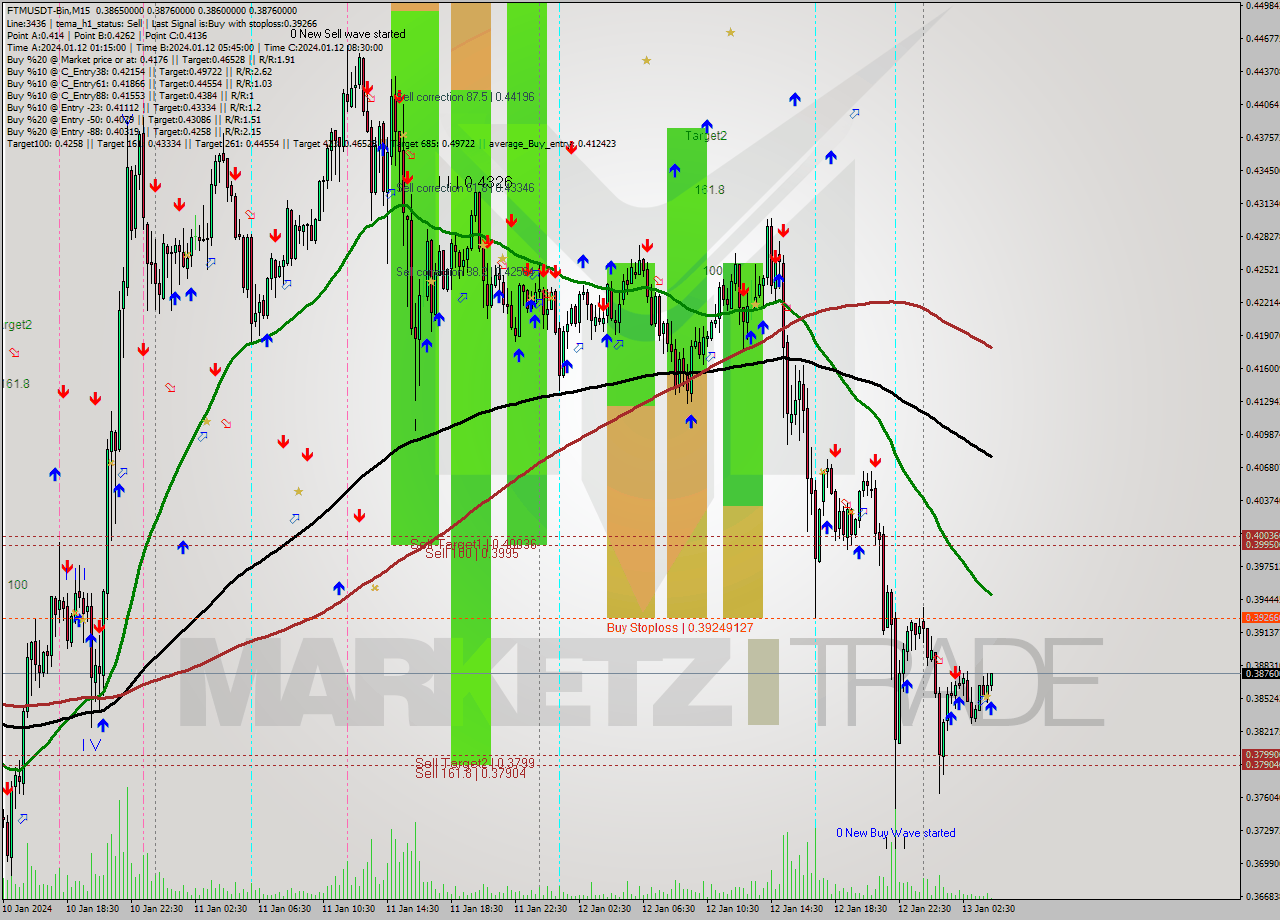The image size is (1280, 920).
Task: Select the 'Buy %20 @ Entry -50' line
Action: [134, 119]
